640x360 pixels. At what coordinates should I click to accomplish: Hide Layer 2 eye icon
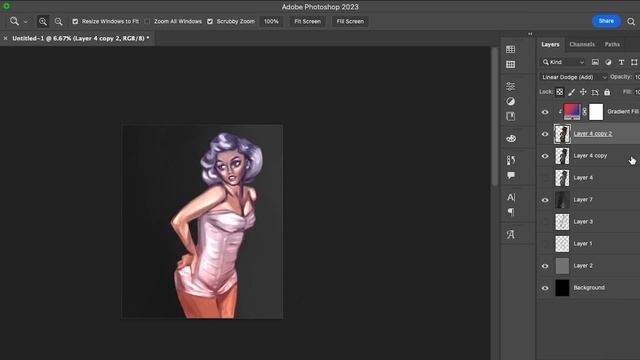point(545,266)
